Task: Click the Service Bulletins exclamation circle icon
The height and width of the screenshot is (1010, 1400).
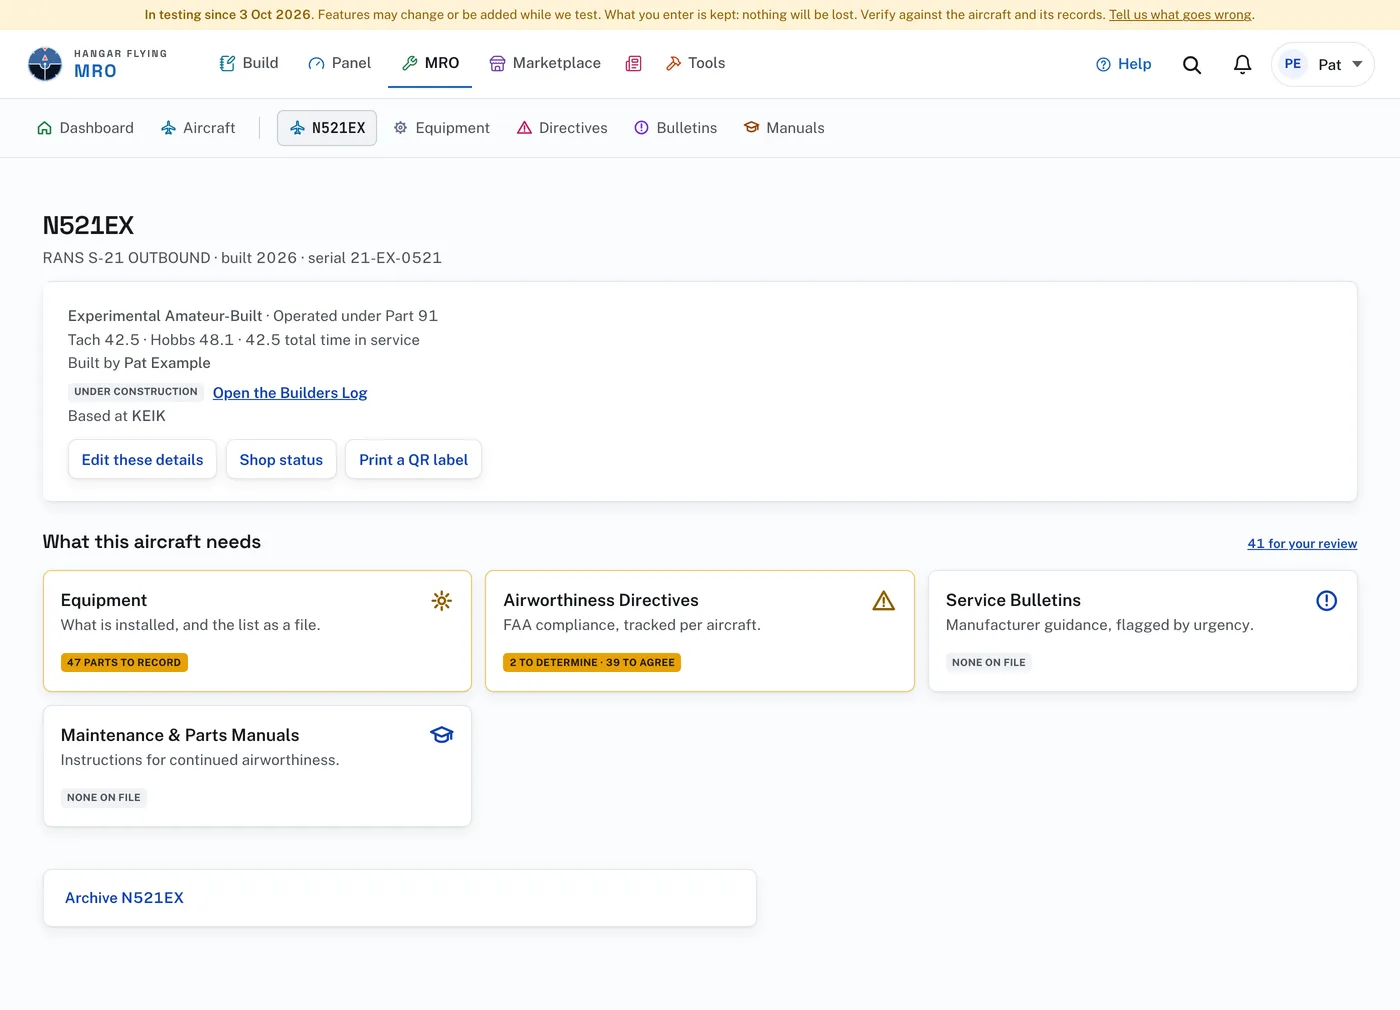Action: tap(1326, 600)
